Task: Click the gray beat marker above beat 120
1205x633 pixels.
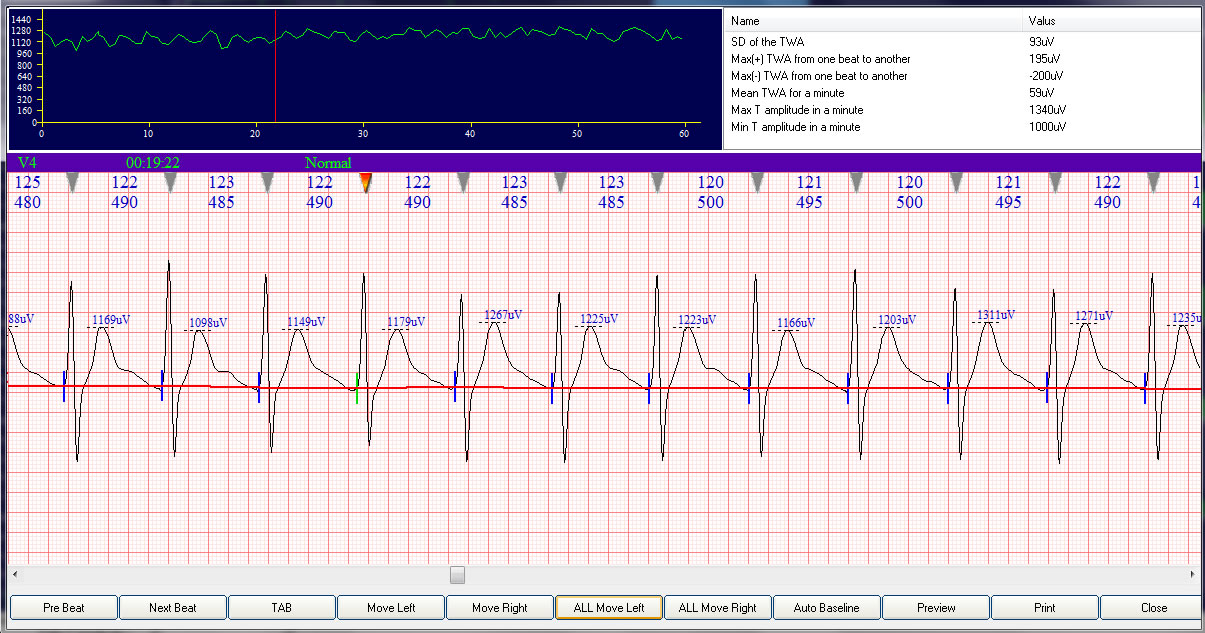Action: tap(756, 183)
